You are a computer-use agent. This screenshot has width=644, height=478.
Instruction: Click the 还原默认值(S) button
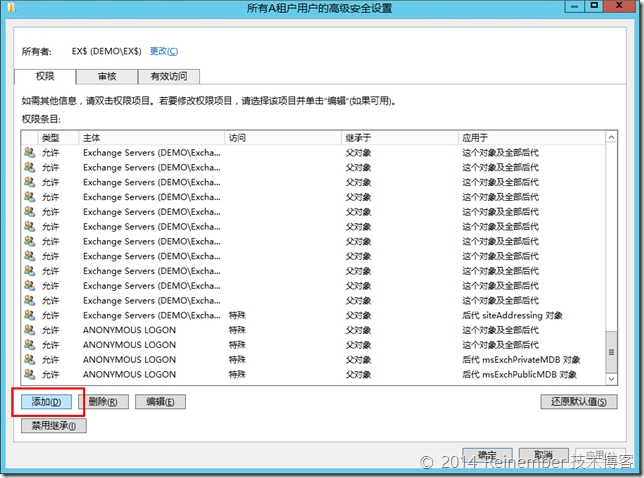(579, 402)
